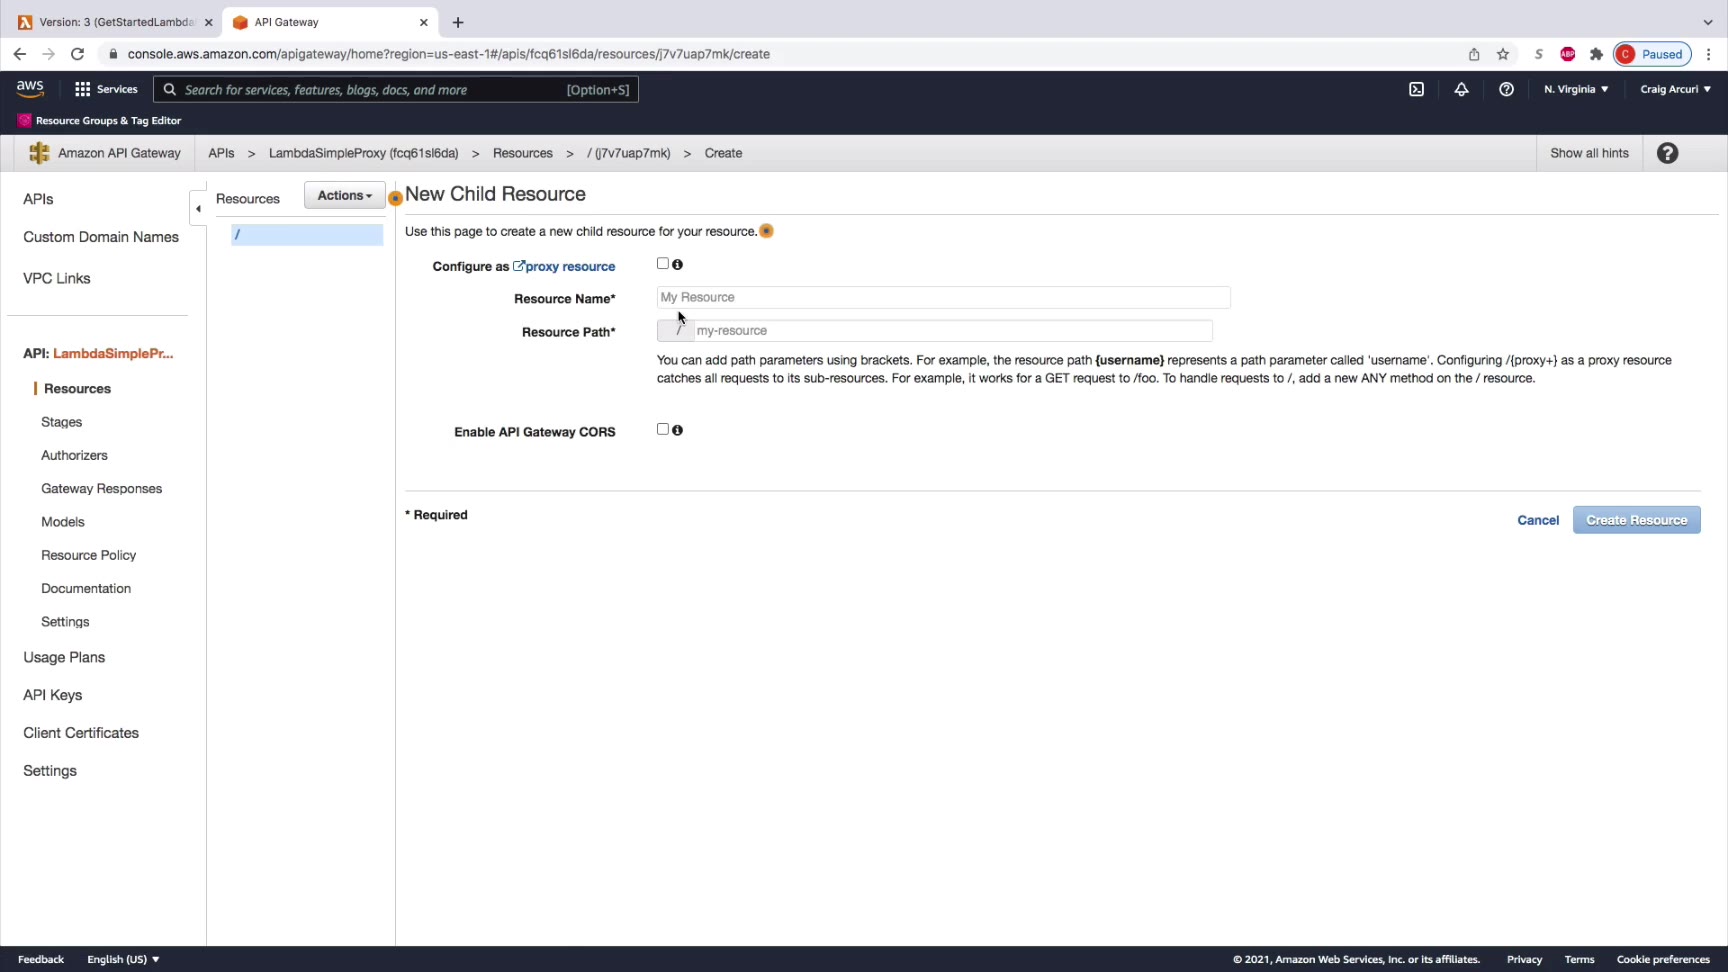Click the Create Resource button

click(1636, 520)
